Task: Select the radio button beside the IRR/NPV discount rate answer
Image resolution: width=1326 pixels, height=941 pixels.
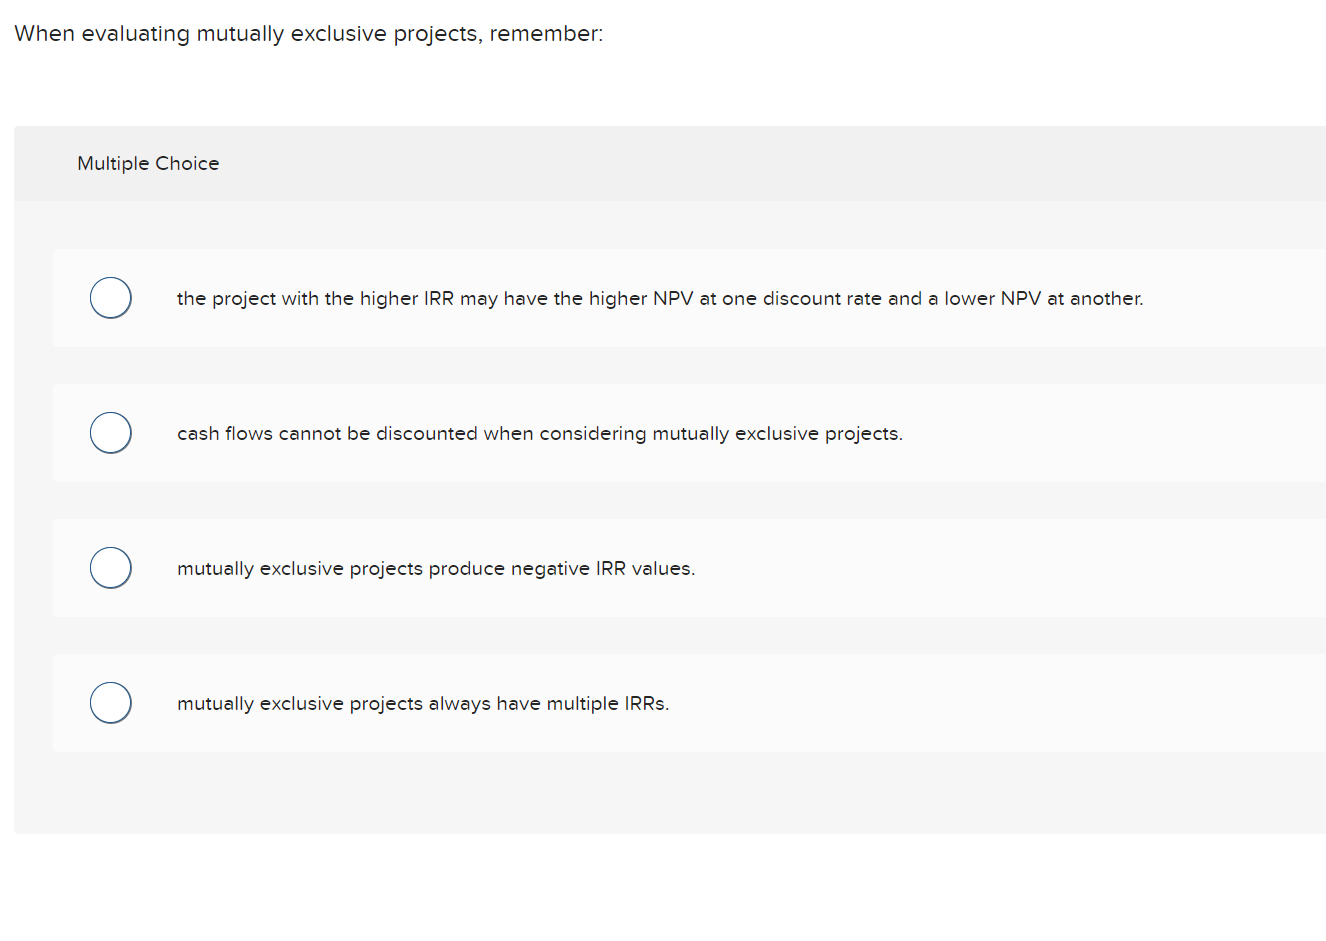Action: click(110, 297)
